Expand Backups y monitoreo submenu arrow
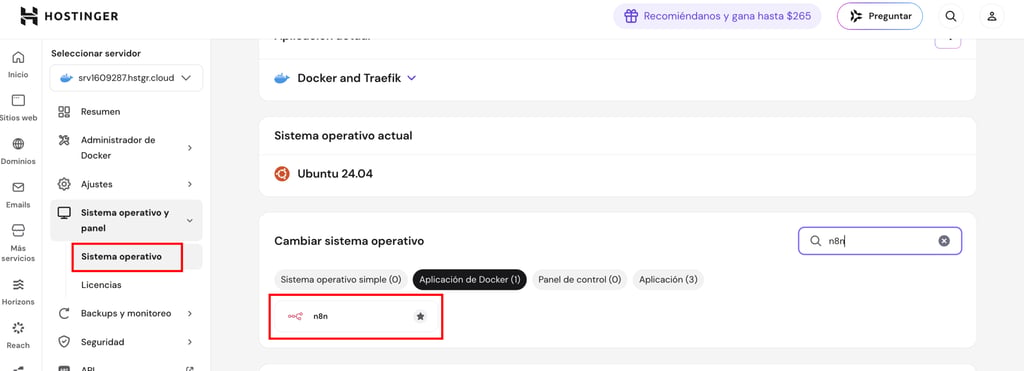 190,314
